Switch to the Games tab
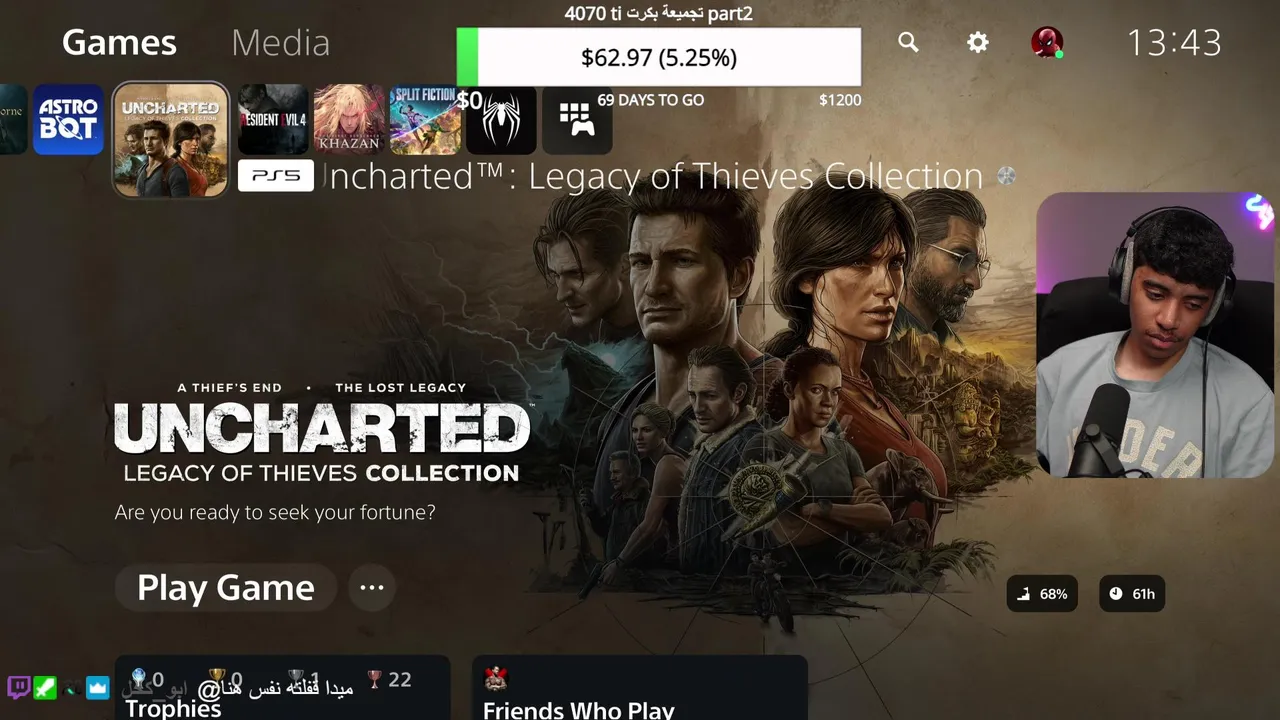Screen dimensions: 1280x720 click(119, 43)
